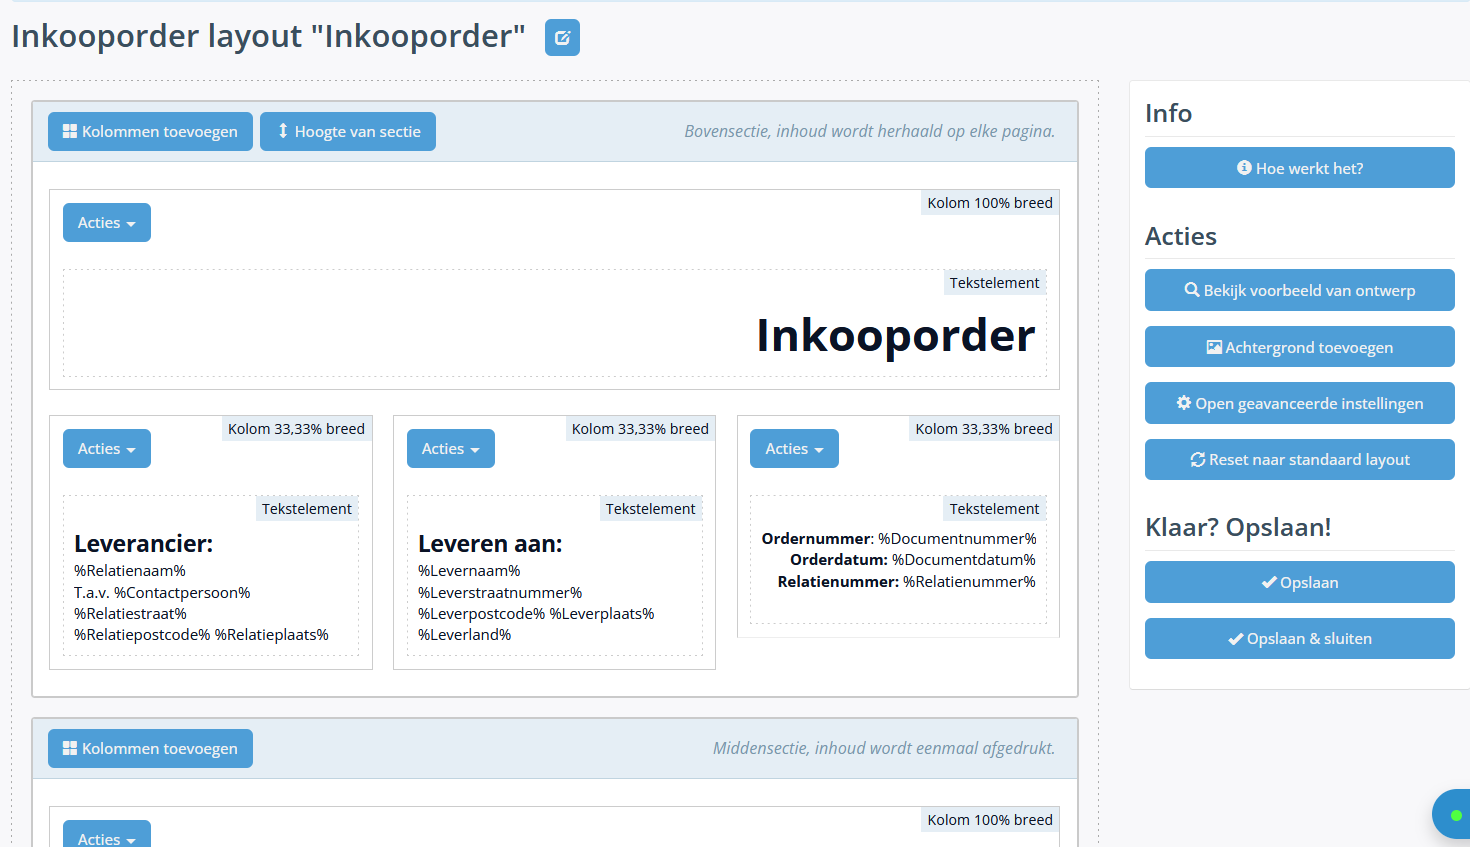1470x847 pixels.
Task: Open Acties dropdown above Leveren aan block
Action: coord(450,449)
